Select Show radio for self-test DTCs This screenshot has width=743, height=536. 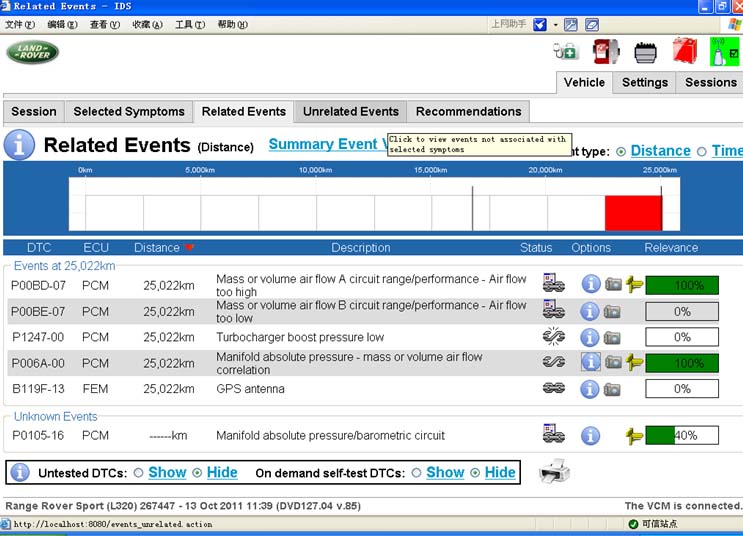click(x=416, y=473)
